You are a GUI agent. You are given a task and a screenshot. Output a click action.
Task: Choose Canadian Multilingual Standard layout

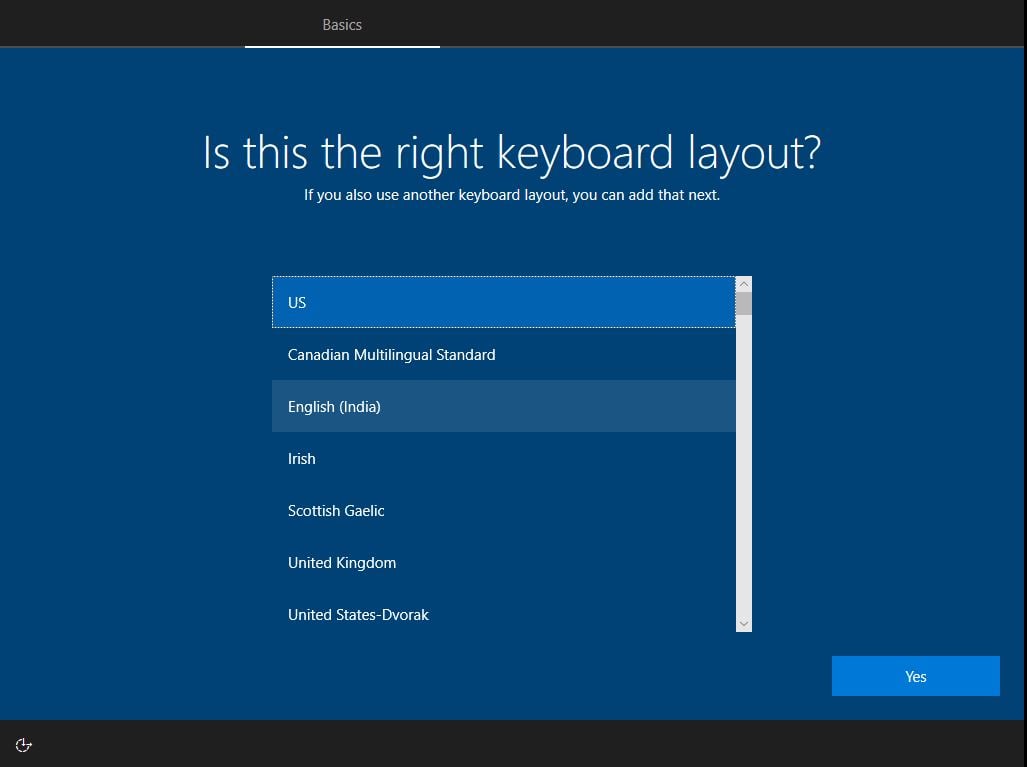click(504, 354)
